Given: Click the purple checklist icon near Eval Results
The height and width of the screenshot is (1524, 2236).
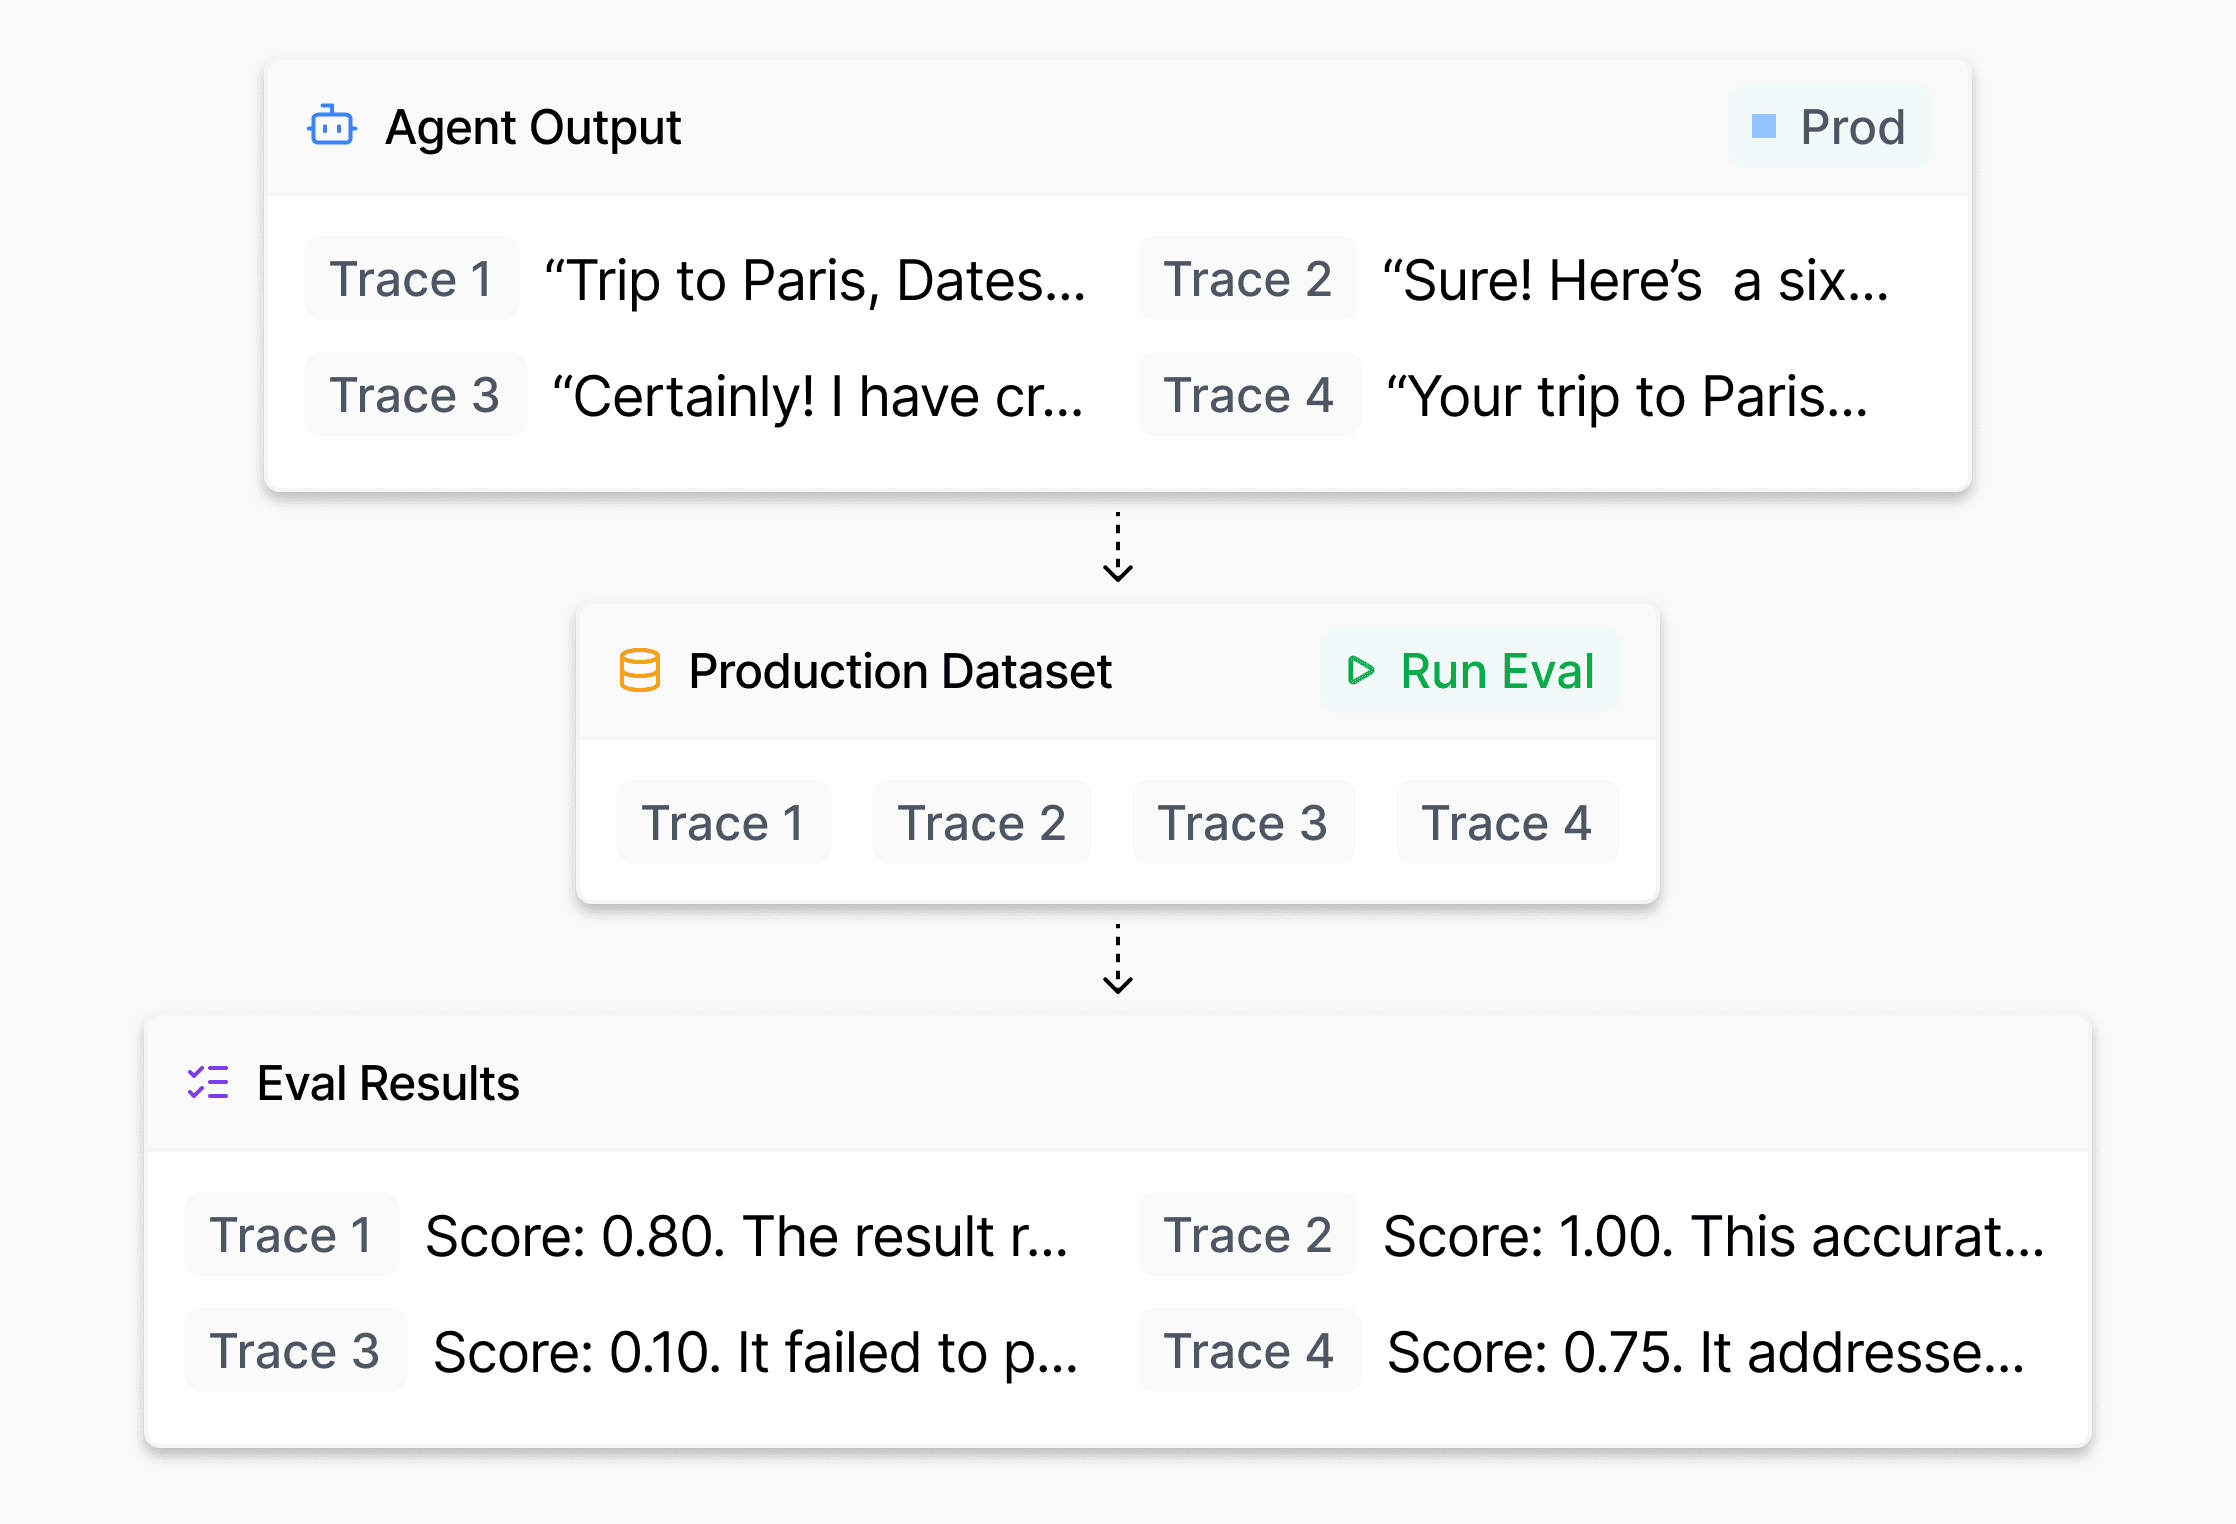Looking at the screenshot, I should tap(208, 1083).
